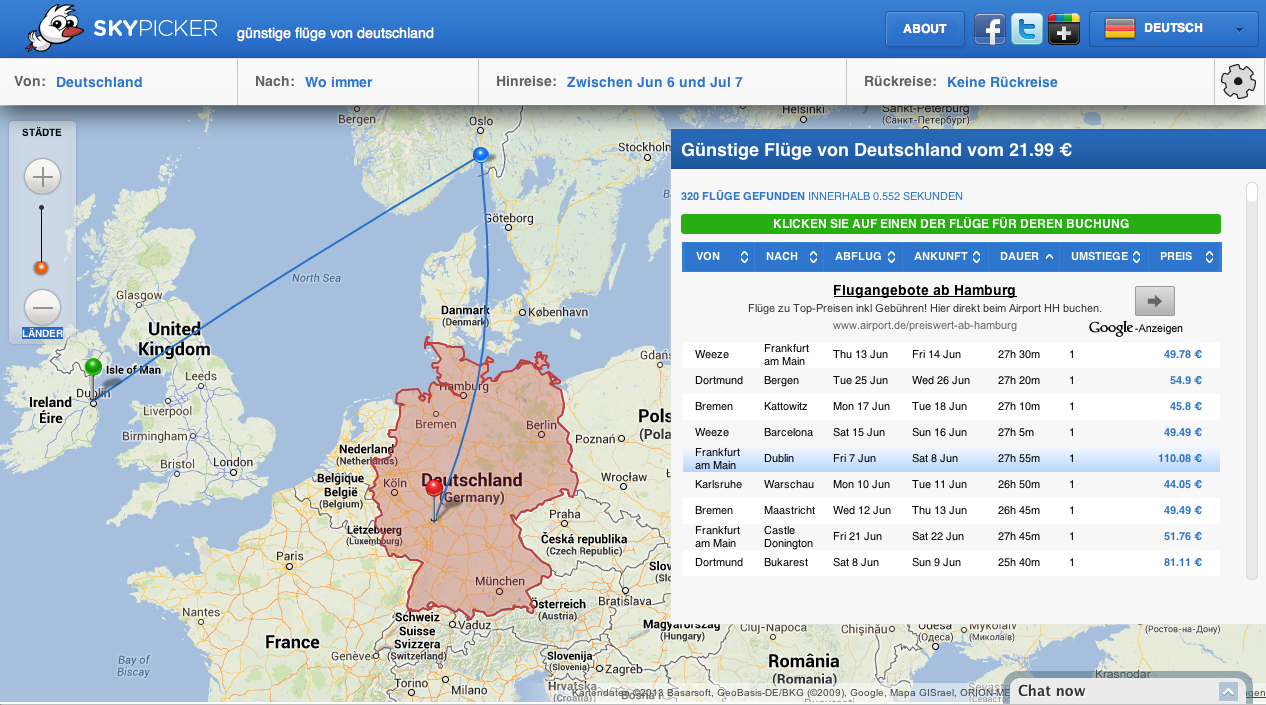Screen dimensions: 1266x705
Task: Click the orange zoom slider handle
Action: click(41, 267)
